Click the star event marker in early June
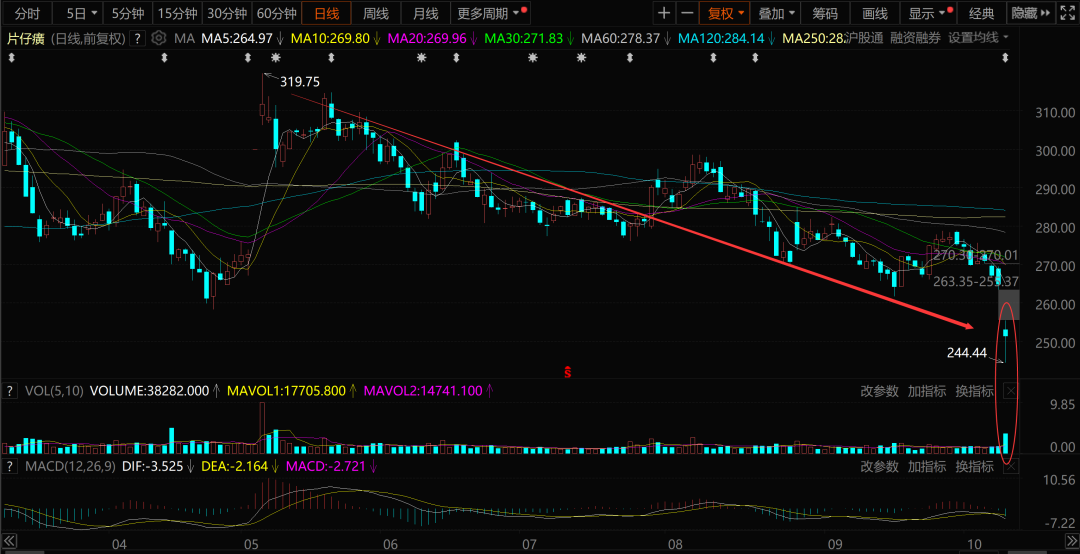This screenshot has width=1080, height=554. (422, 58)
